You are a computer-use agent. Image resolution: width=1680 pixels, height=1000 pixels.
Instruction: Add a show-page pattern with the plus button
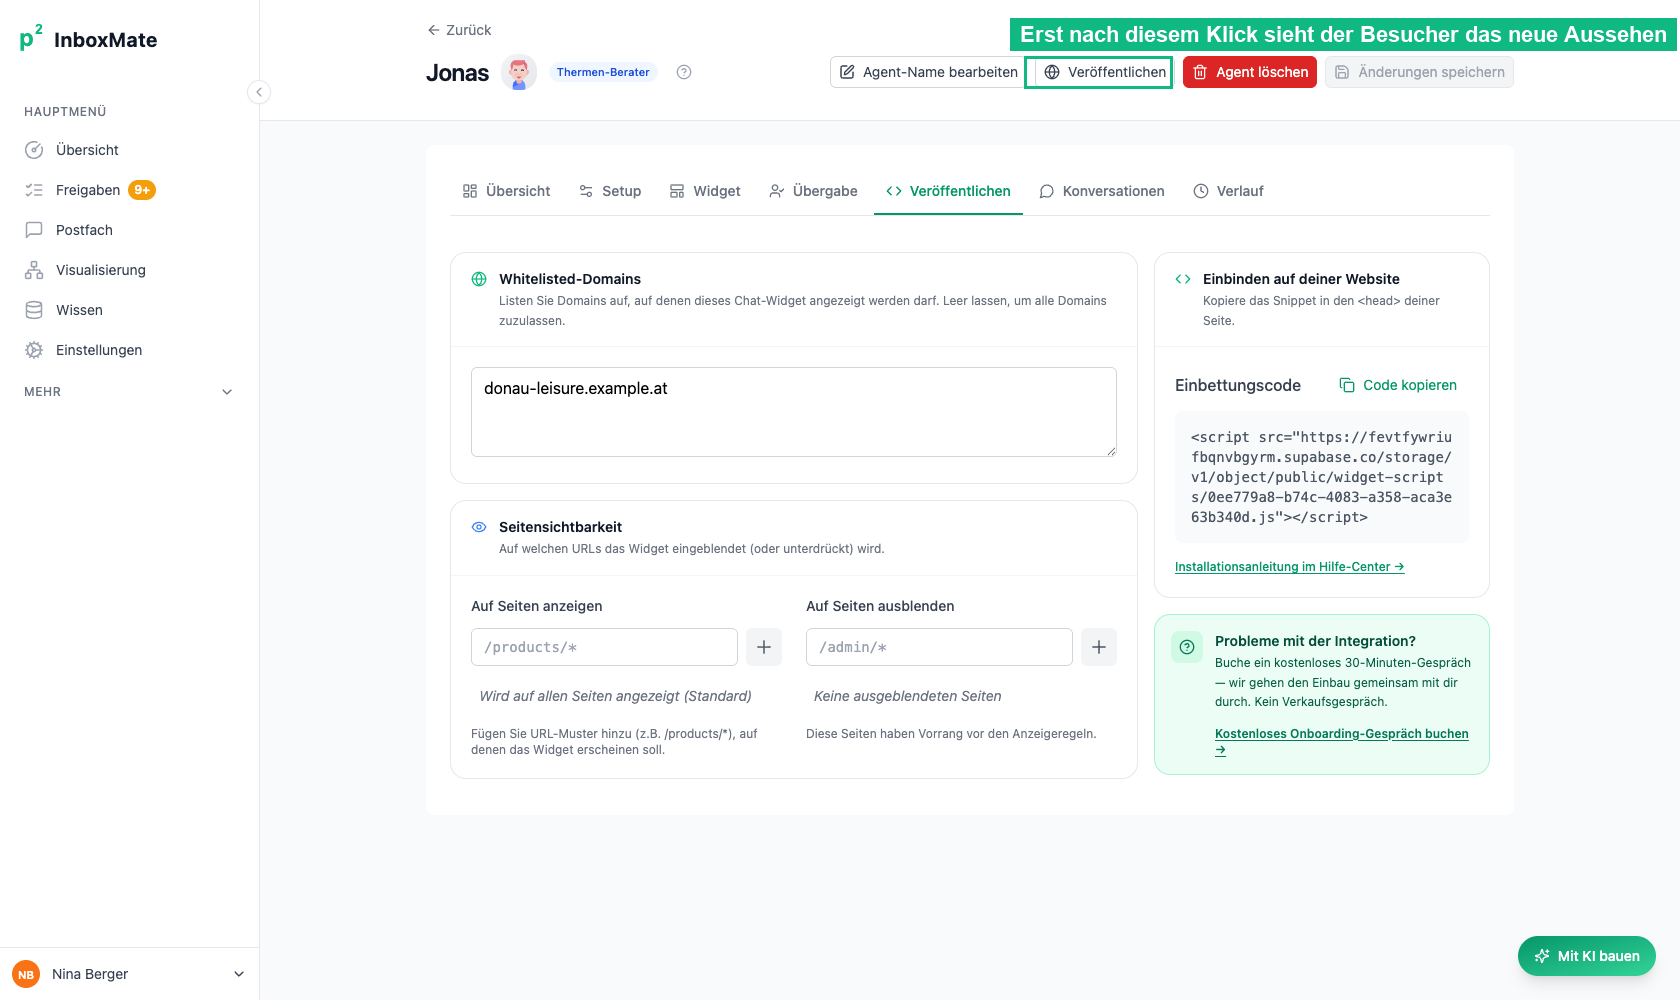pos(764,647)
